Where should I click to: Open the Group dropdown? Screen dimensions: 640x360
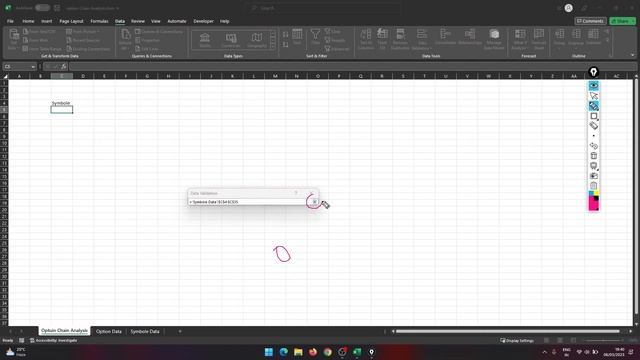tap(559, 38)
